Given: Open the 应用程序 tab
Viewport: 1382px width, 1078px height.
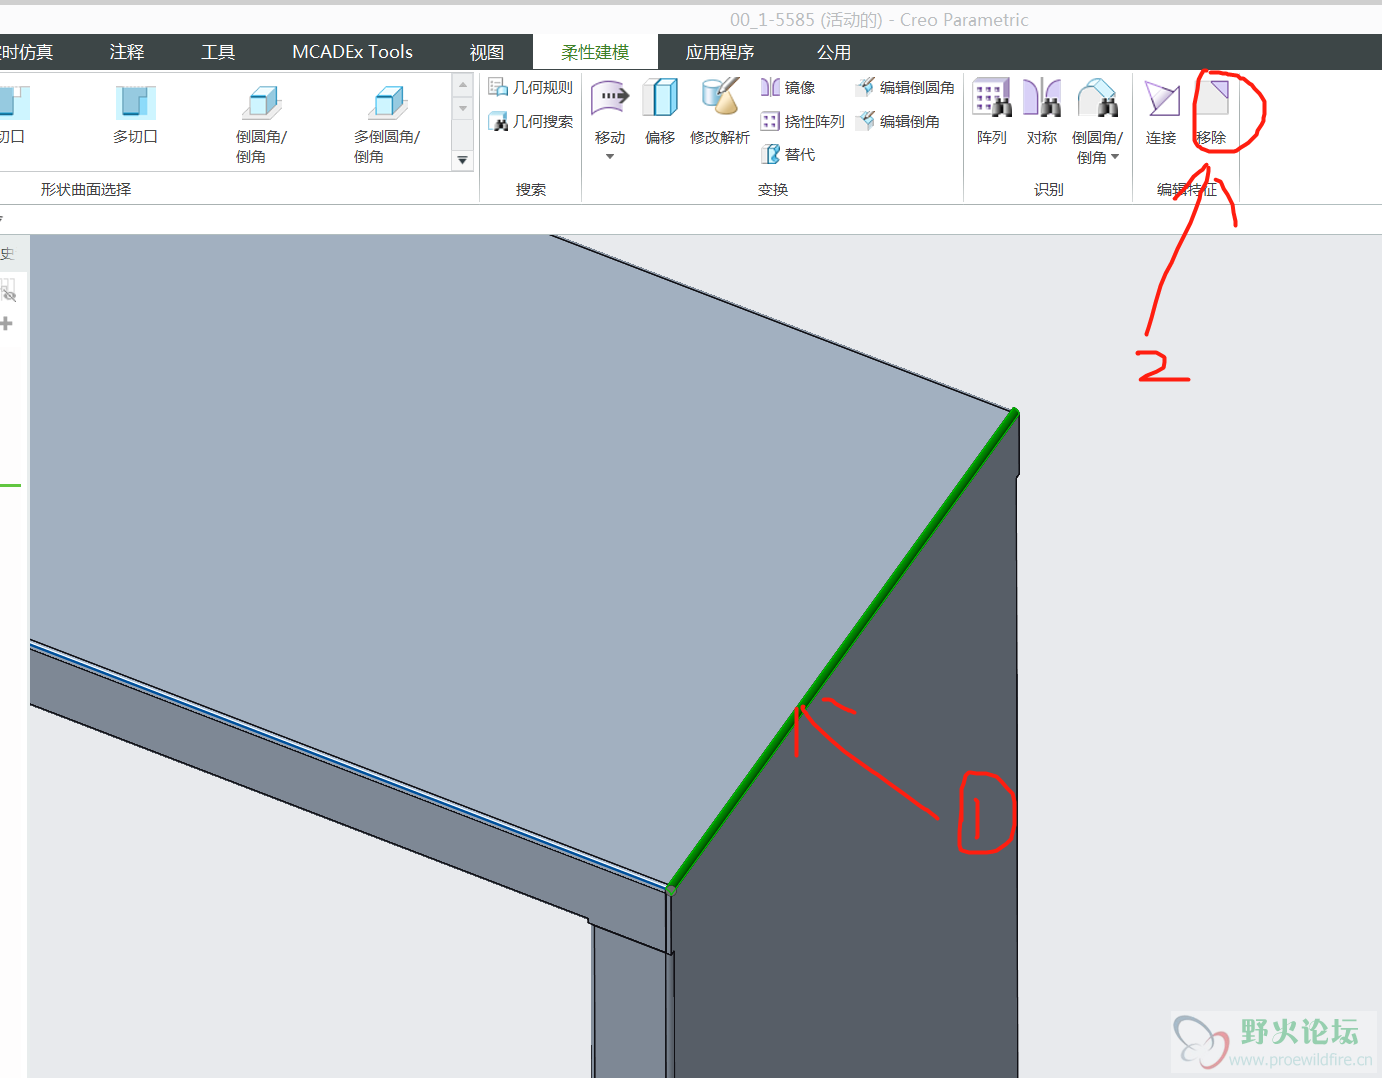Looking at the screenshot, I should (720, 52).
